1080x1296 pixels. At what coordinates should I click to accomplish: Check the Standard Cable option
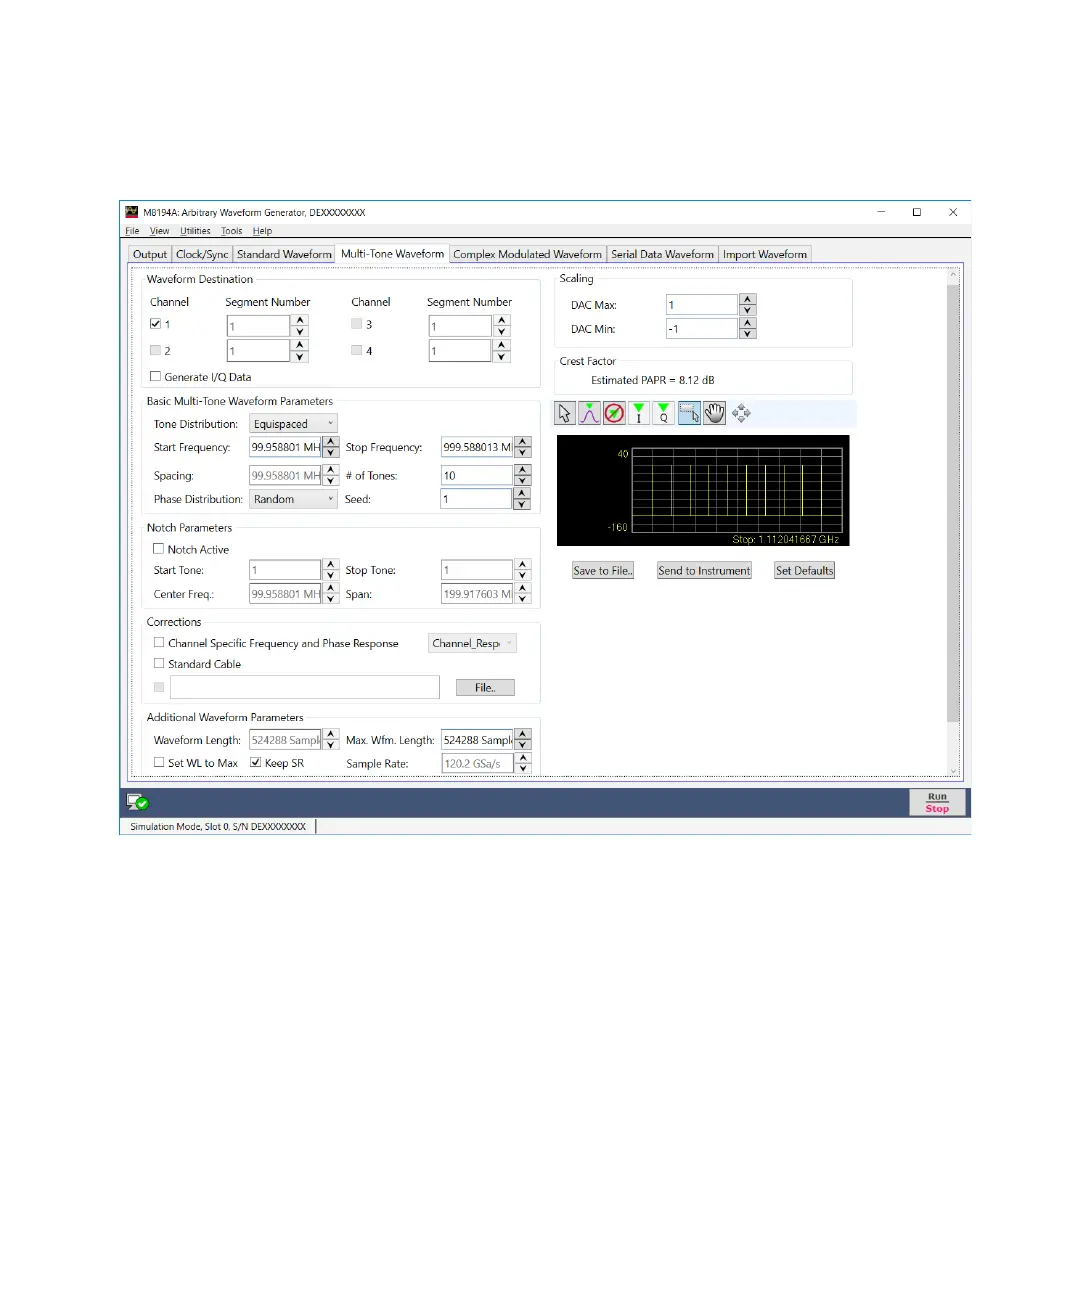159,663
